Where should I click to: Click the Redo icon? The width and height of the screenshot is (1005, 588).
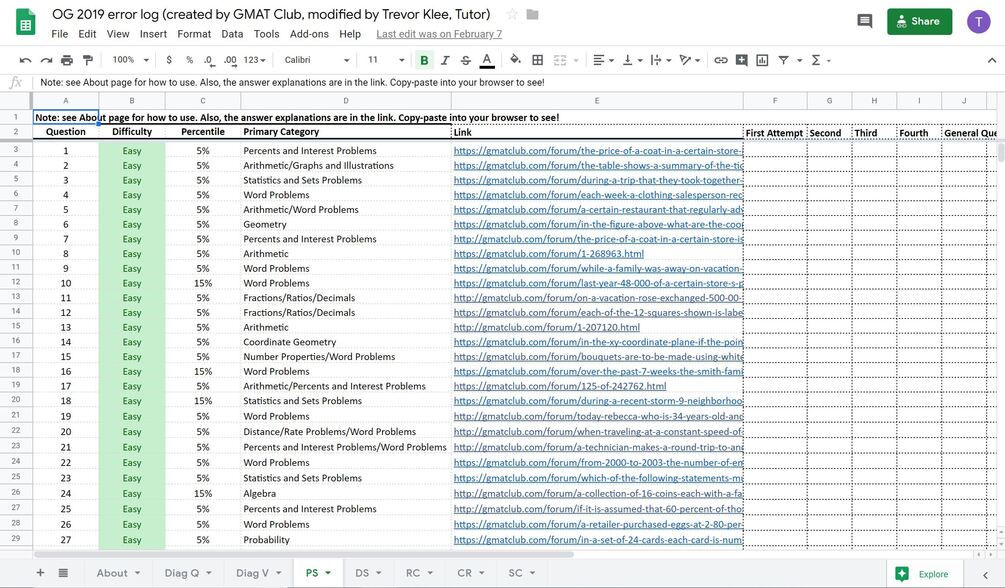point(46,60)
